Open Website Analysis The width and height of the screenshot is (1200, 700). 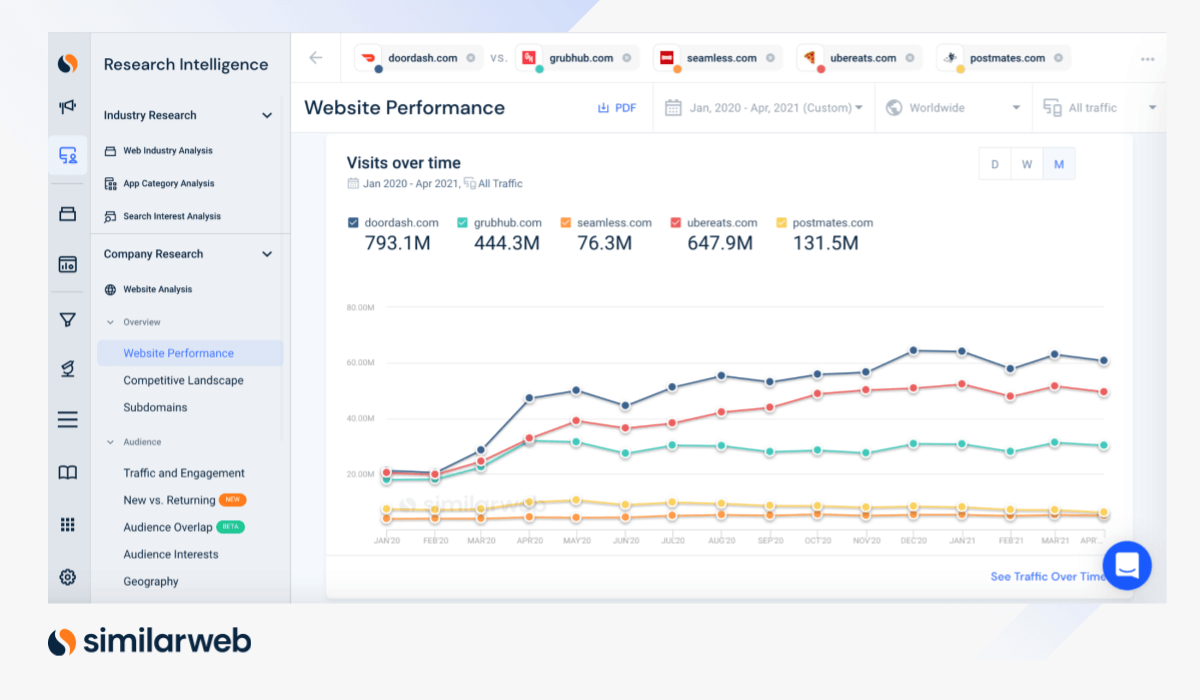(158, 290)
